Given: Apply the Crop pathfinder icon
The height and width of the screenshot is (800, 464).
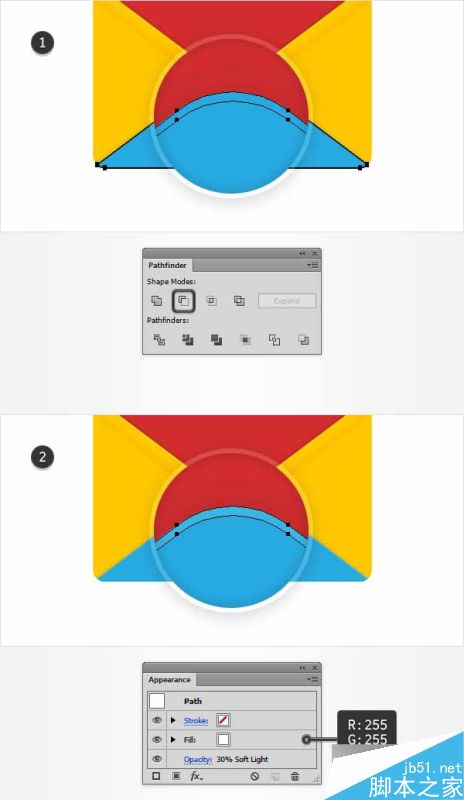Looking at the screenshot, I should click(246, 340).
